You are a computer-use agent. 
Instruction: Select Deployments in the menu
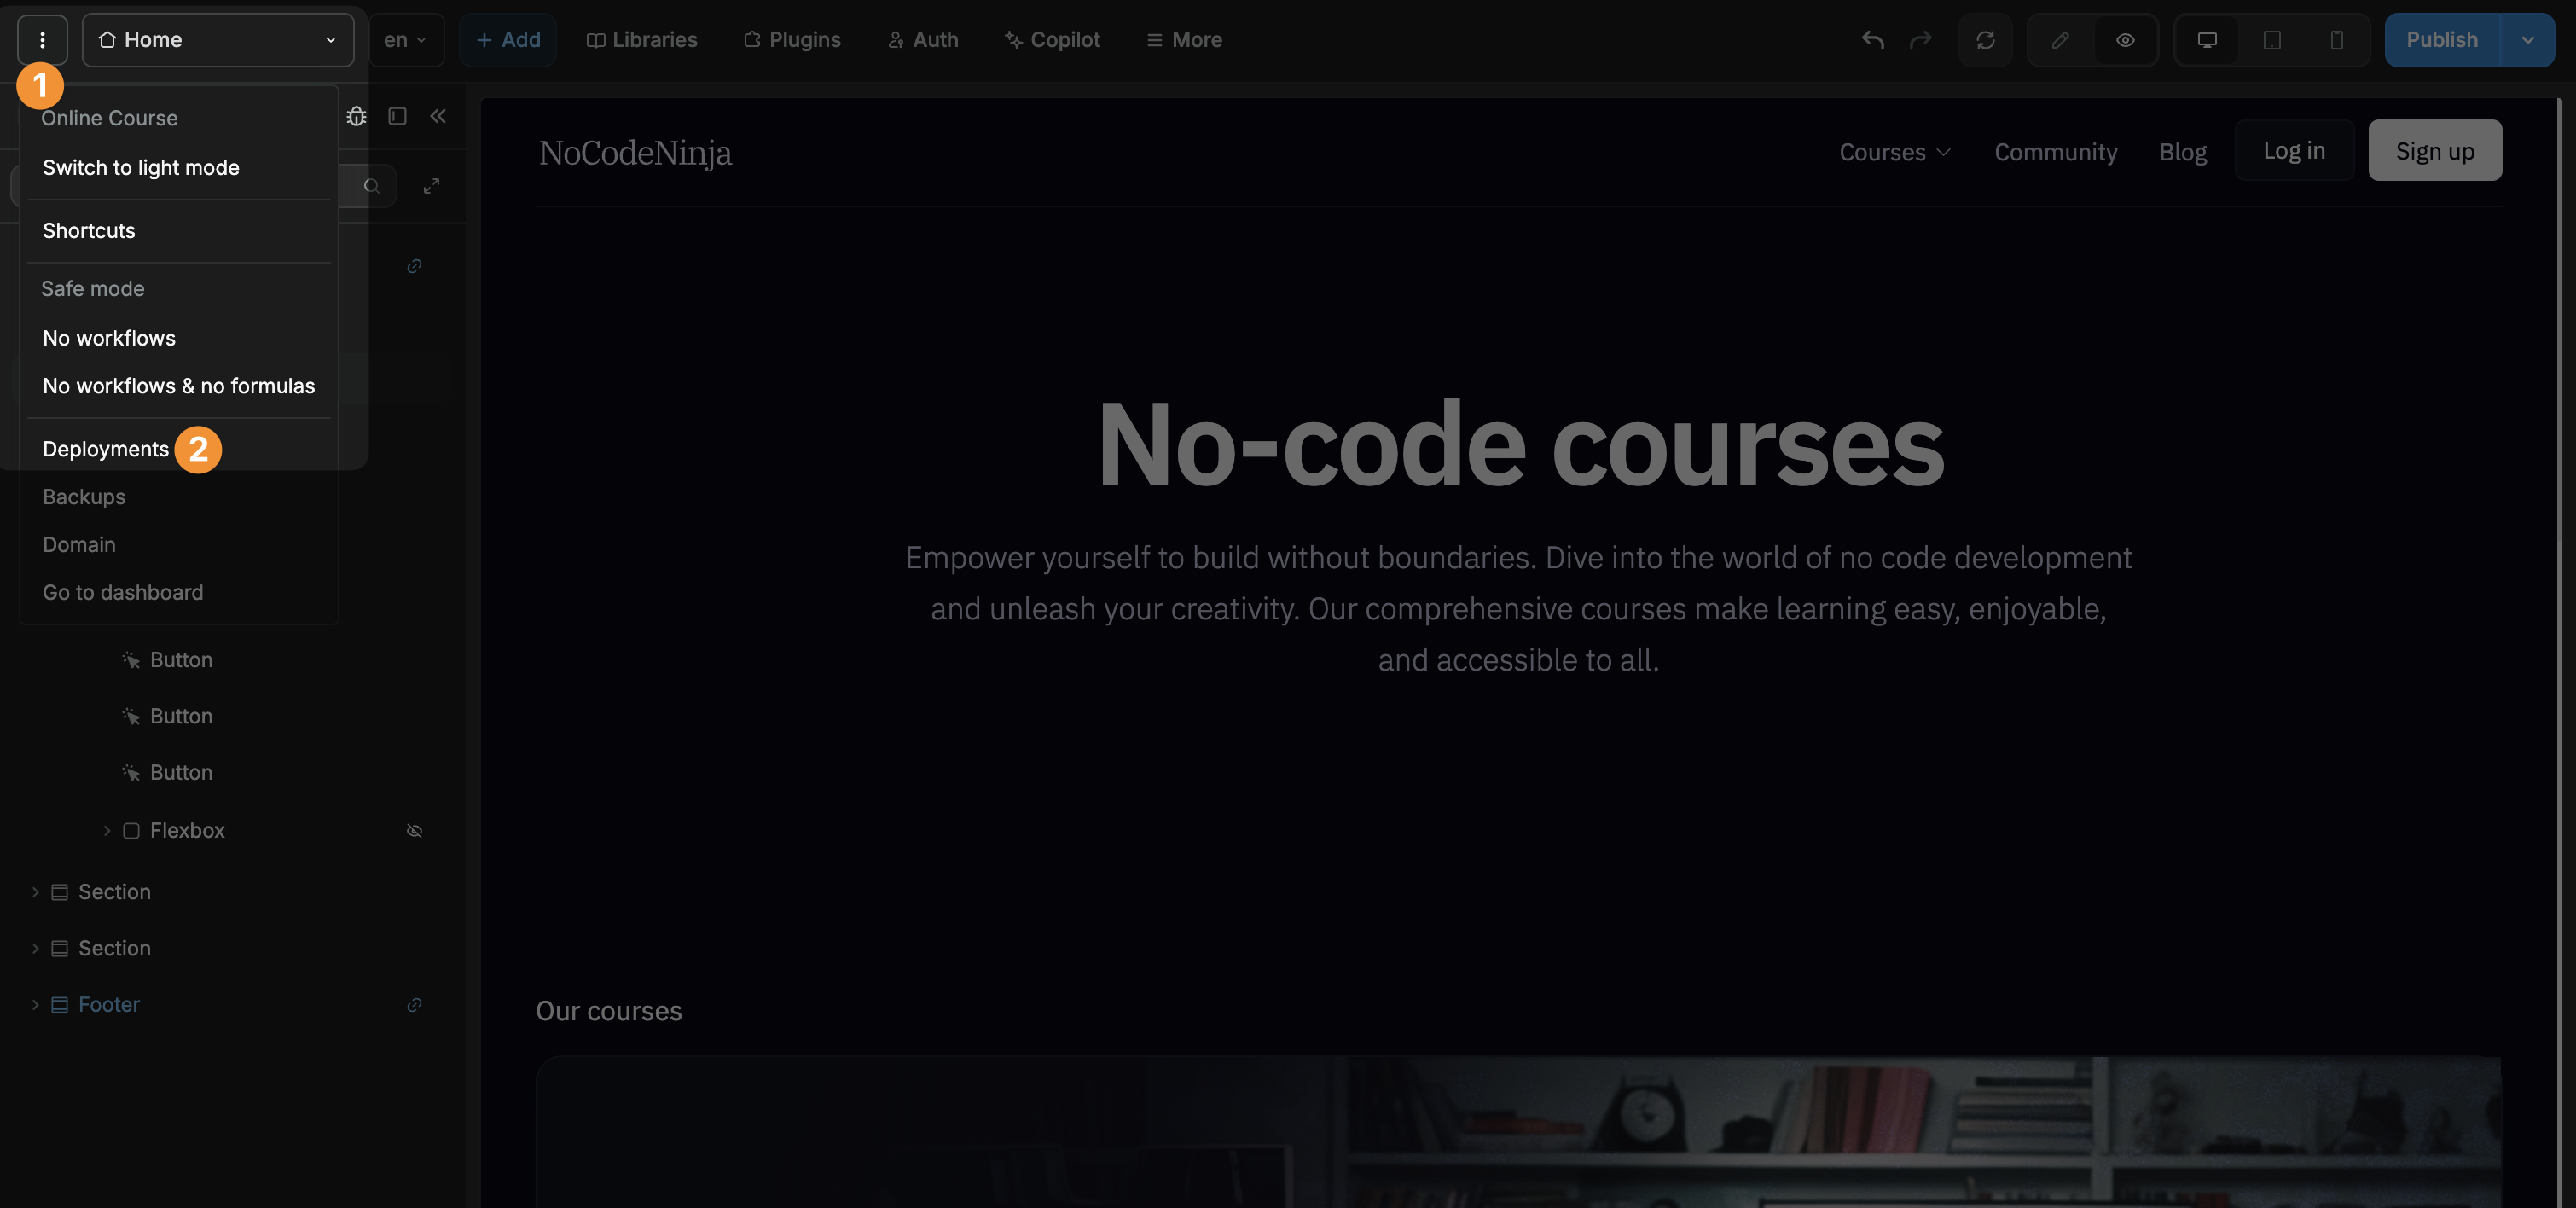(105, 449)
